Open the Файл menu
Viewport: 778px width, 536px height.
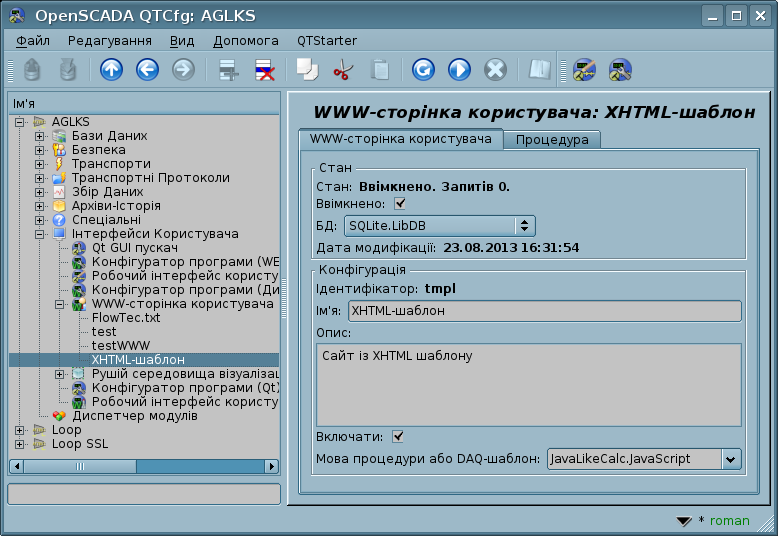[x=33, y=41]
